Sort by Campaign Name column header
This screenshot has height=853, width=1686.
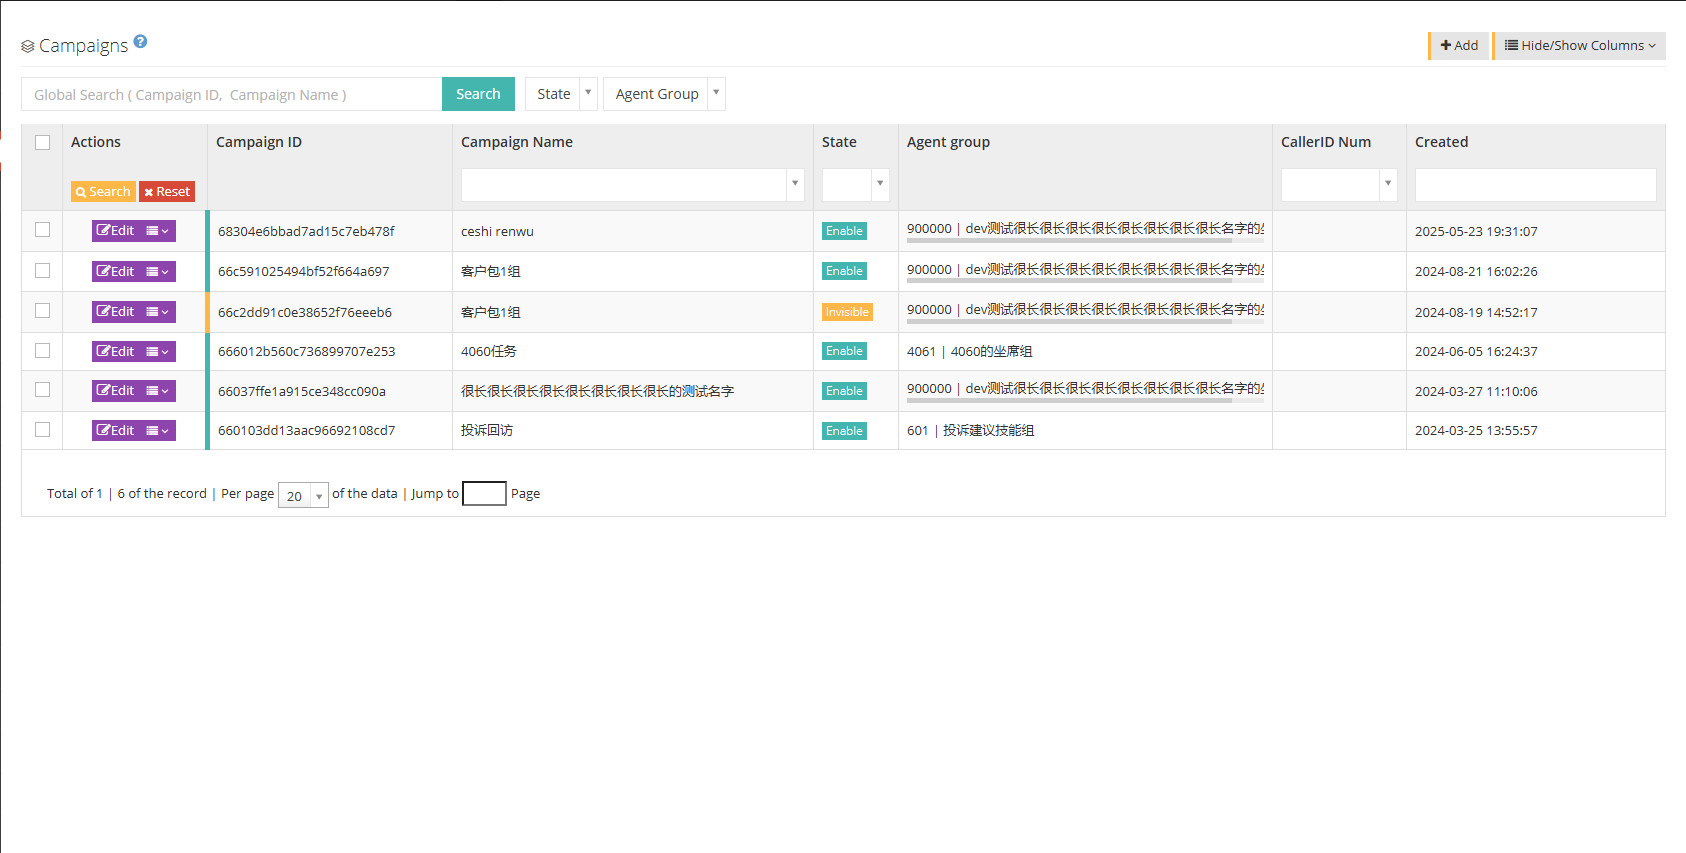(517, 142)
